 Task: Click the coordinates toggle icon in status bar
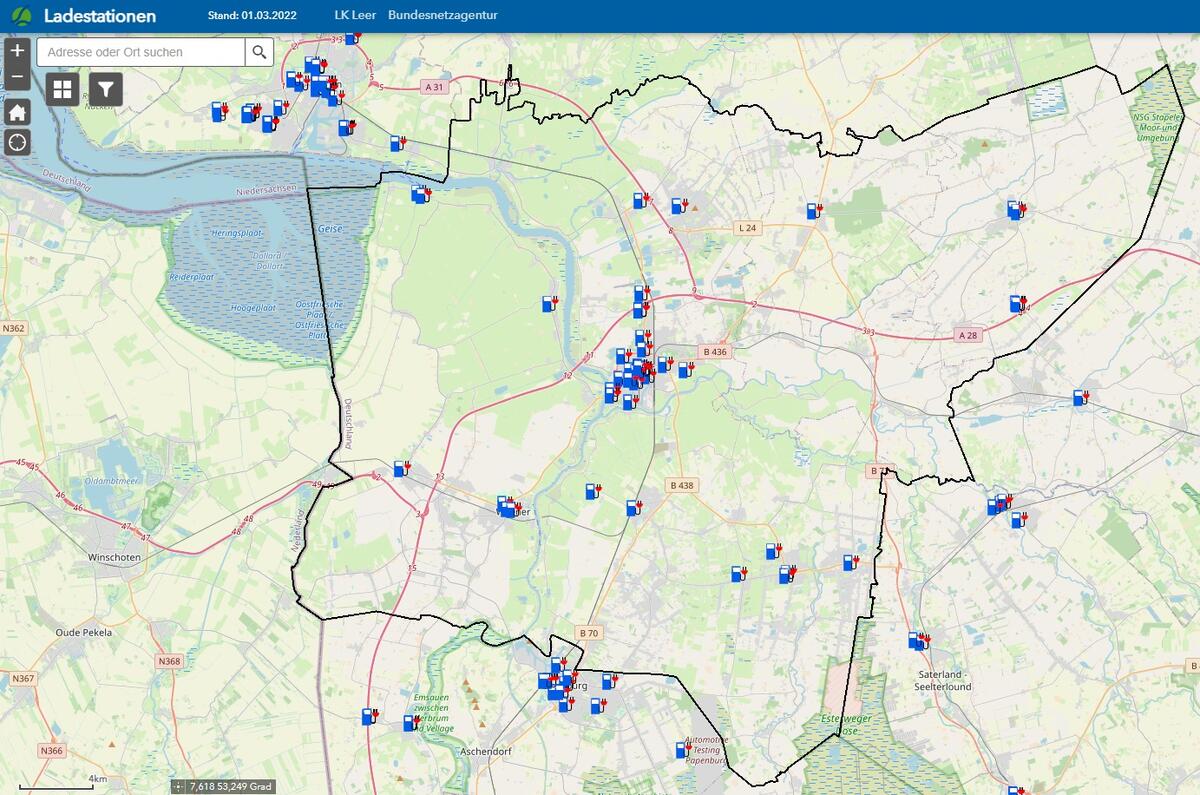pyautogui.click(x=179, y=787)
